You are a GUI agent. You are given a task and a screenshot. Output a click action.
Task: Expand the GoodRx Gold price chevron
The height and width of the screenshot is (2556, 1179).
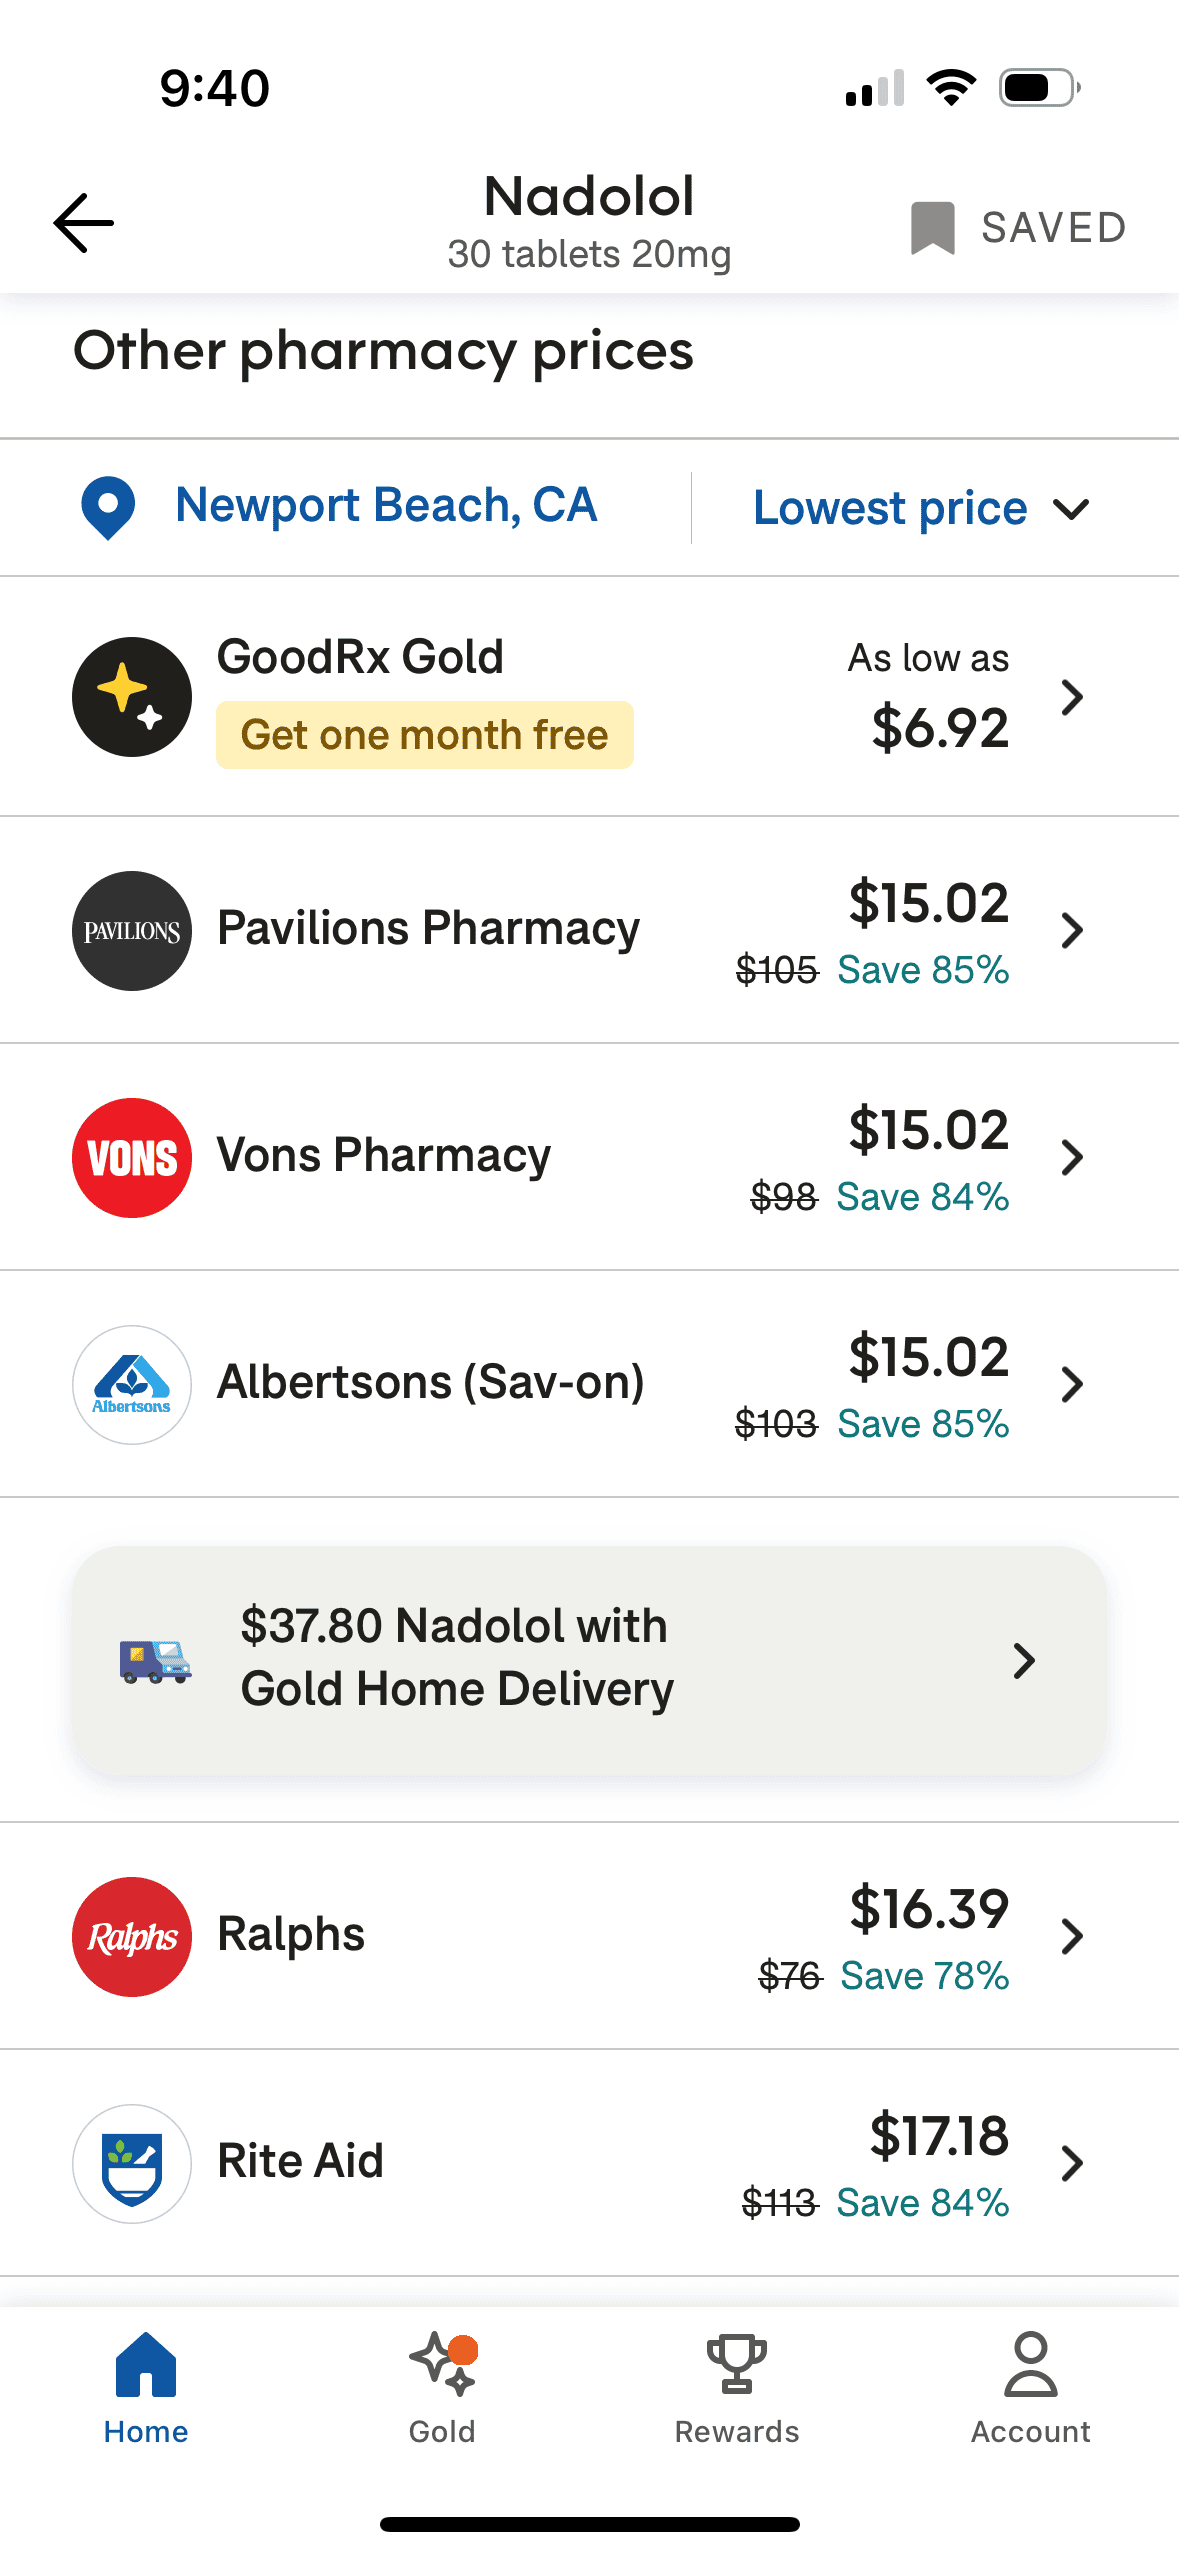pos(1072,698)
